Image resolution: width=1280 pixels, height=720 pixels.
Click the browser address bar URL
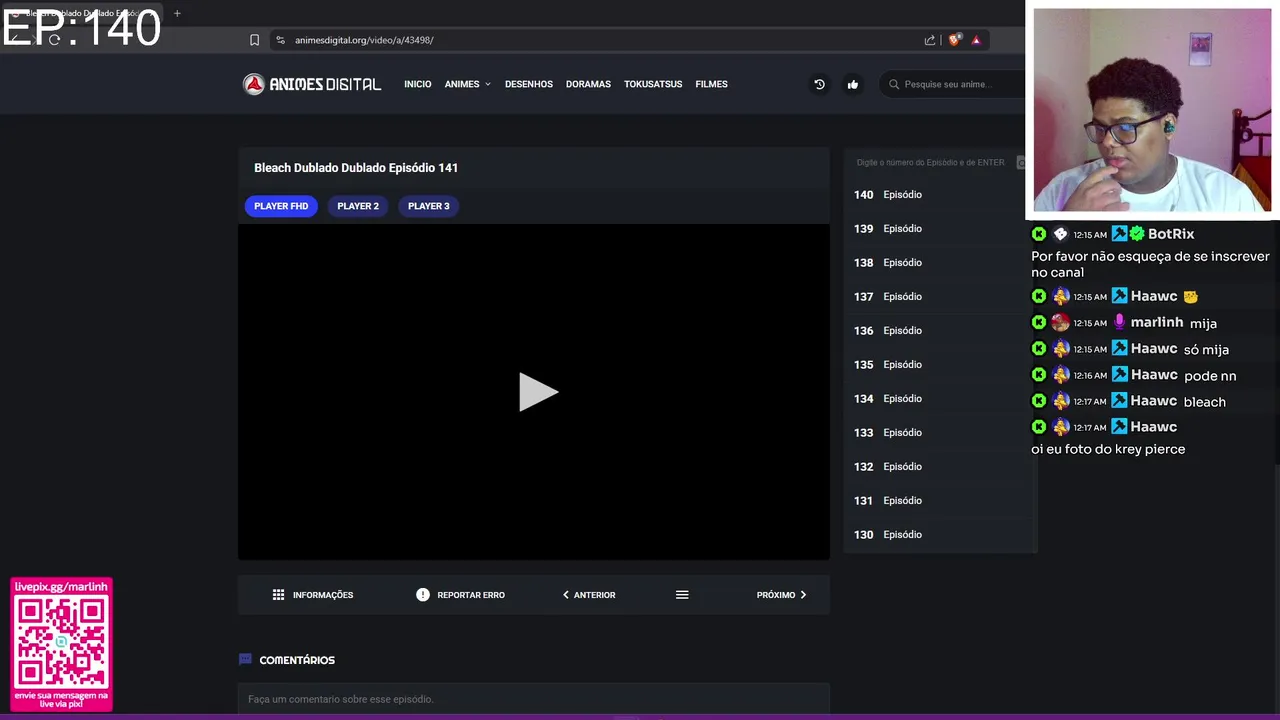364,40
